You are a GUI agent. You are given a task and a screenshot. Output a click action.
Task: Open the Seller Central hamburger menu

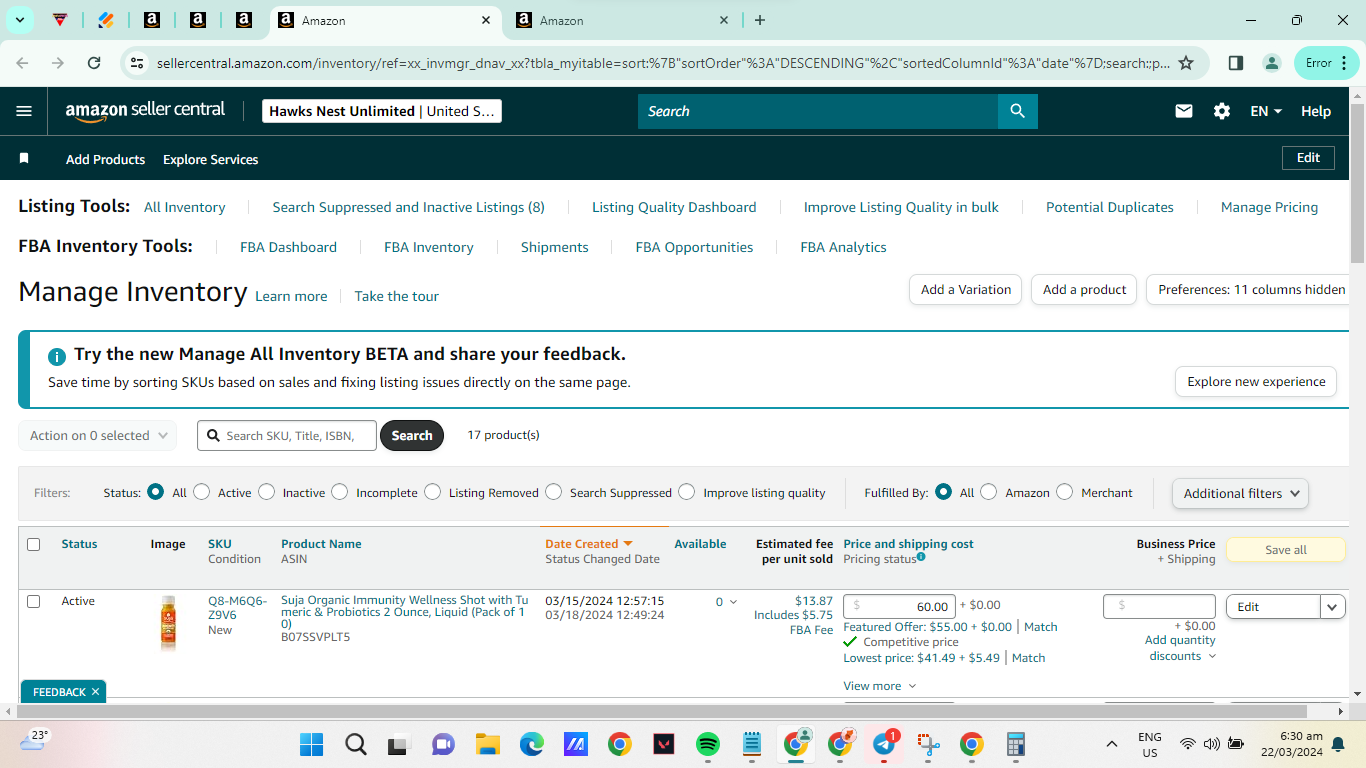24,111
